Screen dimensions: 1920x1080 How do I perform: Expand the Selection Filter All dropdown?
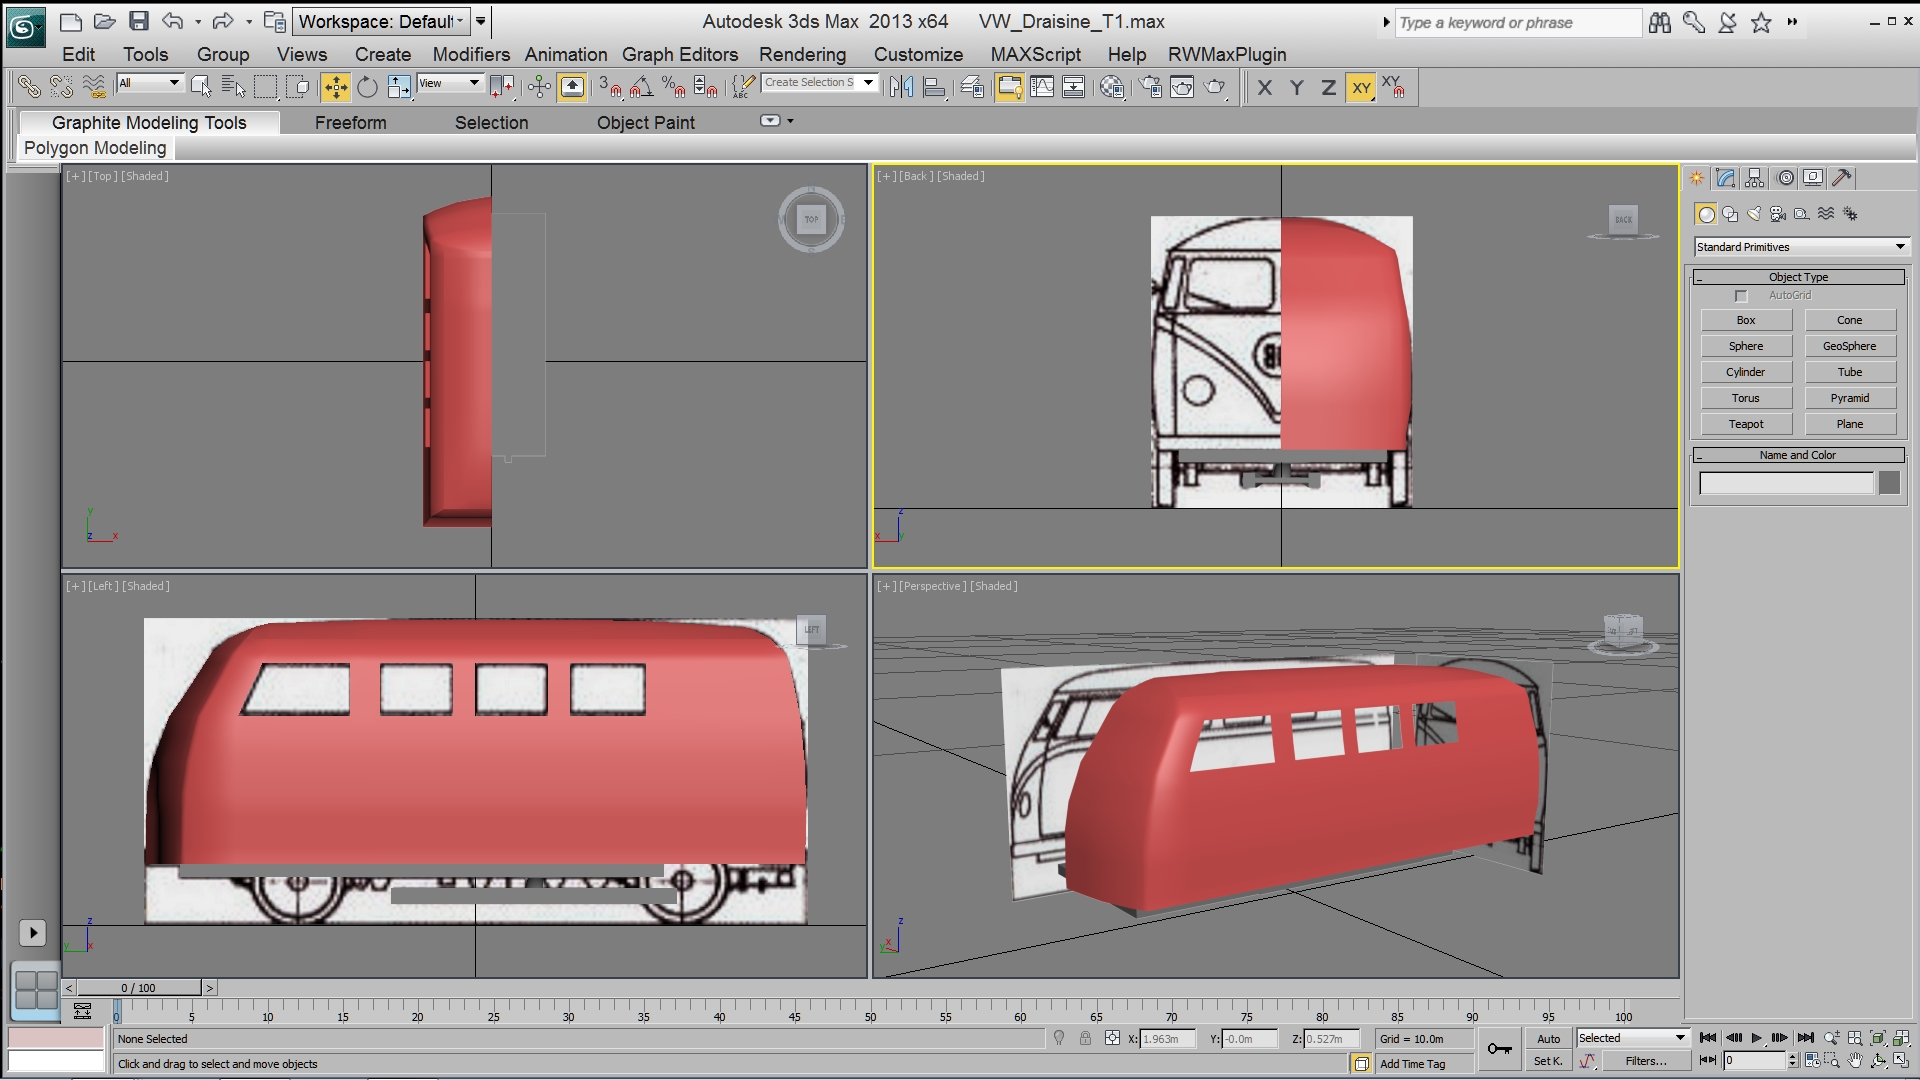coord(150,84)
